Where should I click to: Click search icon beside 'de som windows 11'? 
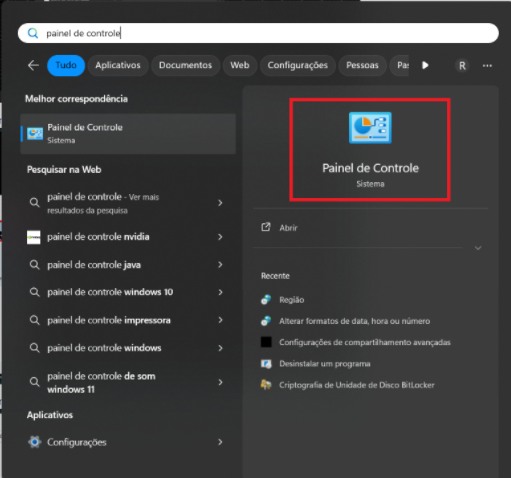(x=34, y=382)
